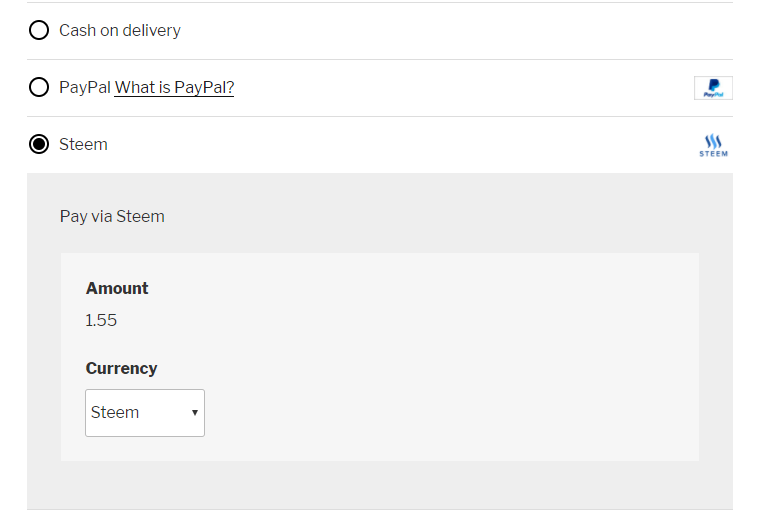Open the Currency dropdown box
Image resolution: width=764 pixels, height=530 pixels.
[x=145, y=413]
